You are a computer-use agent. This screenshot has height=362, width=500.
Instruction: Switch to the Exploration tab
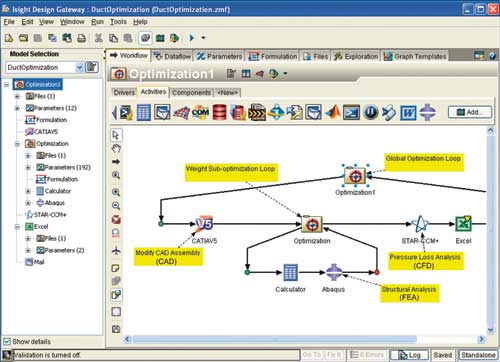(356, 56)
